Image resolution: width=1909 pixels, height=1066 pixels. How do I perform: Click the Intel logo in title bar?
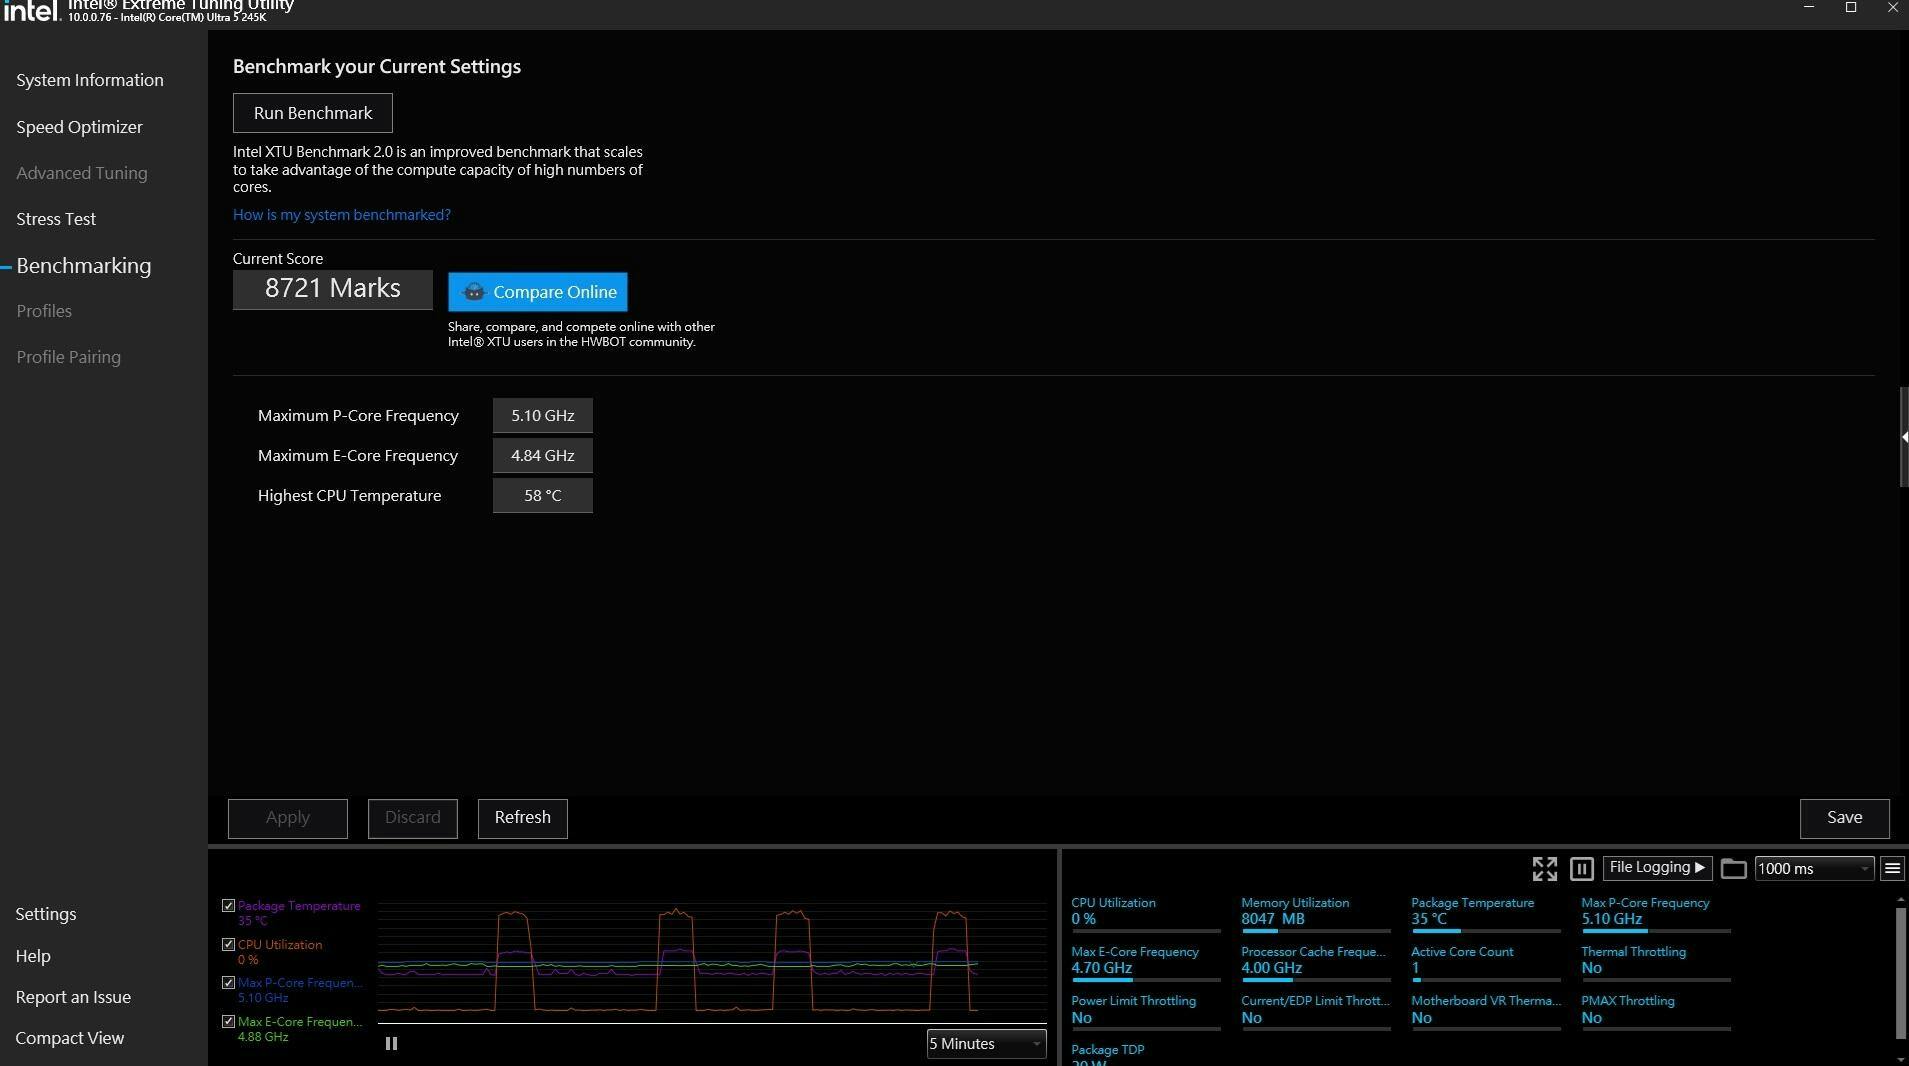click(x=30, y=10)
